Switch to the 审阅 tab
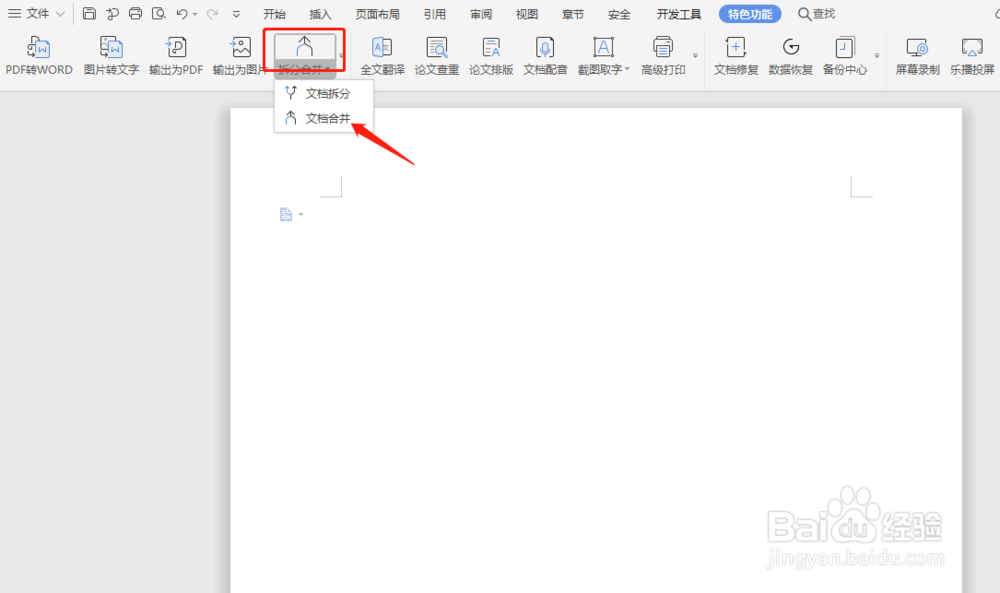Viewport: 1000px width, 593px height. point(481,14)
